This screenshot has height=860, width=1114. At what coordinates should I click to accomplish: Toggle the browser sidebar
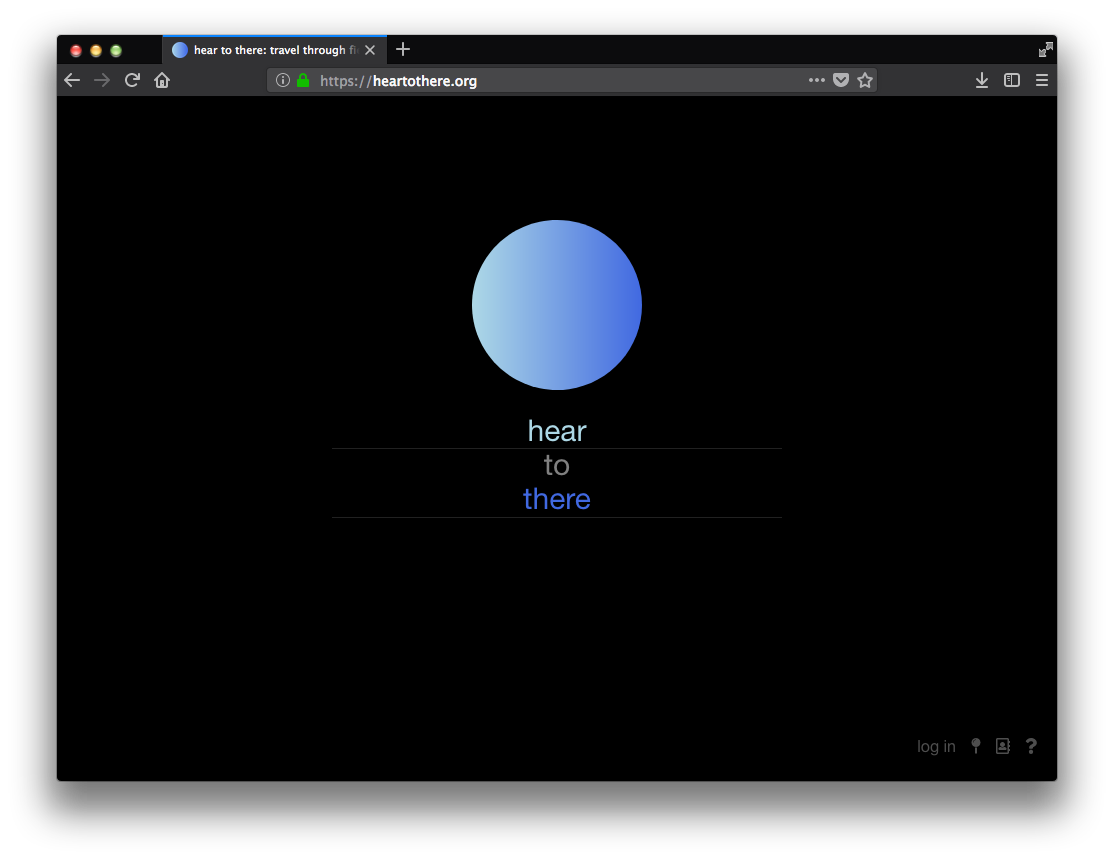click(x=1012, y=80)
